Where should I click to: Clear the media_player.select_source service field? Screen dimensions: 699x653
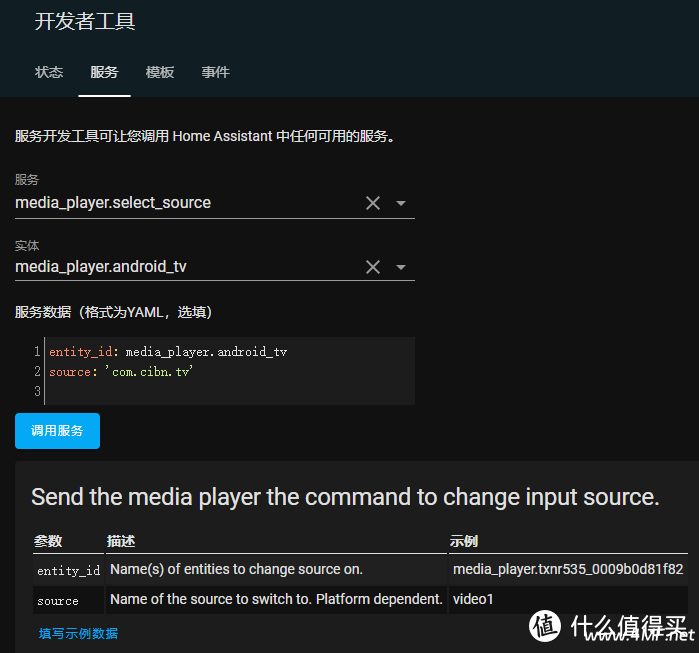pyautogui.click(x=373, y=203)
